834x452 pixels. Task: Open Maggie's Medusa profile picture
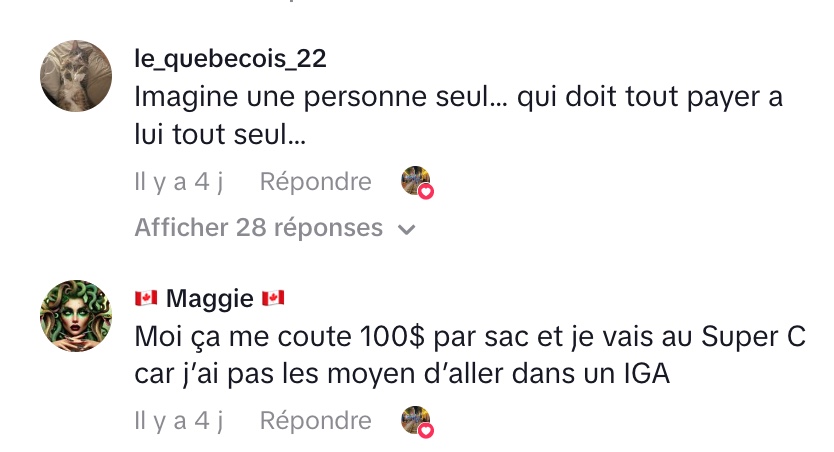[x=76, y=316]
